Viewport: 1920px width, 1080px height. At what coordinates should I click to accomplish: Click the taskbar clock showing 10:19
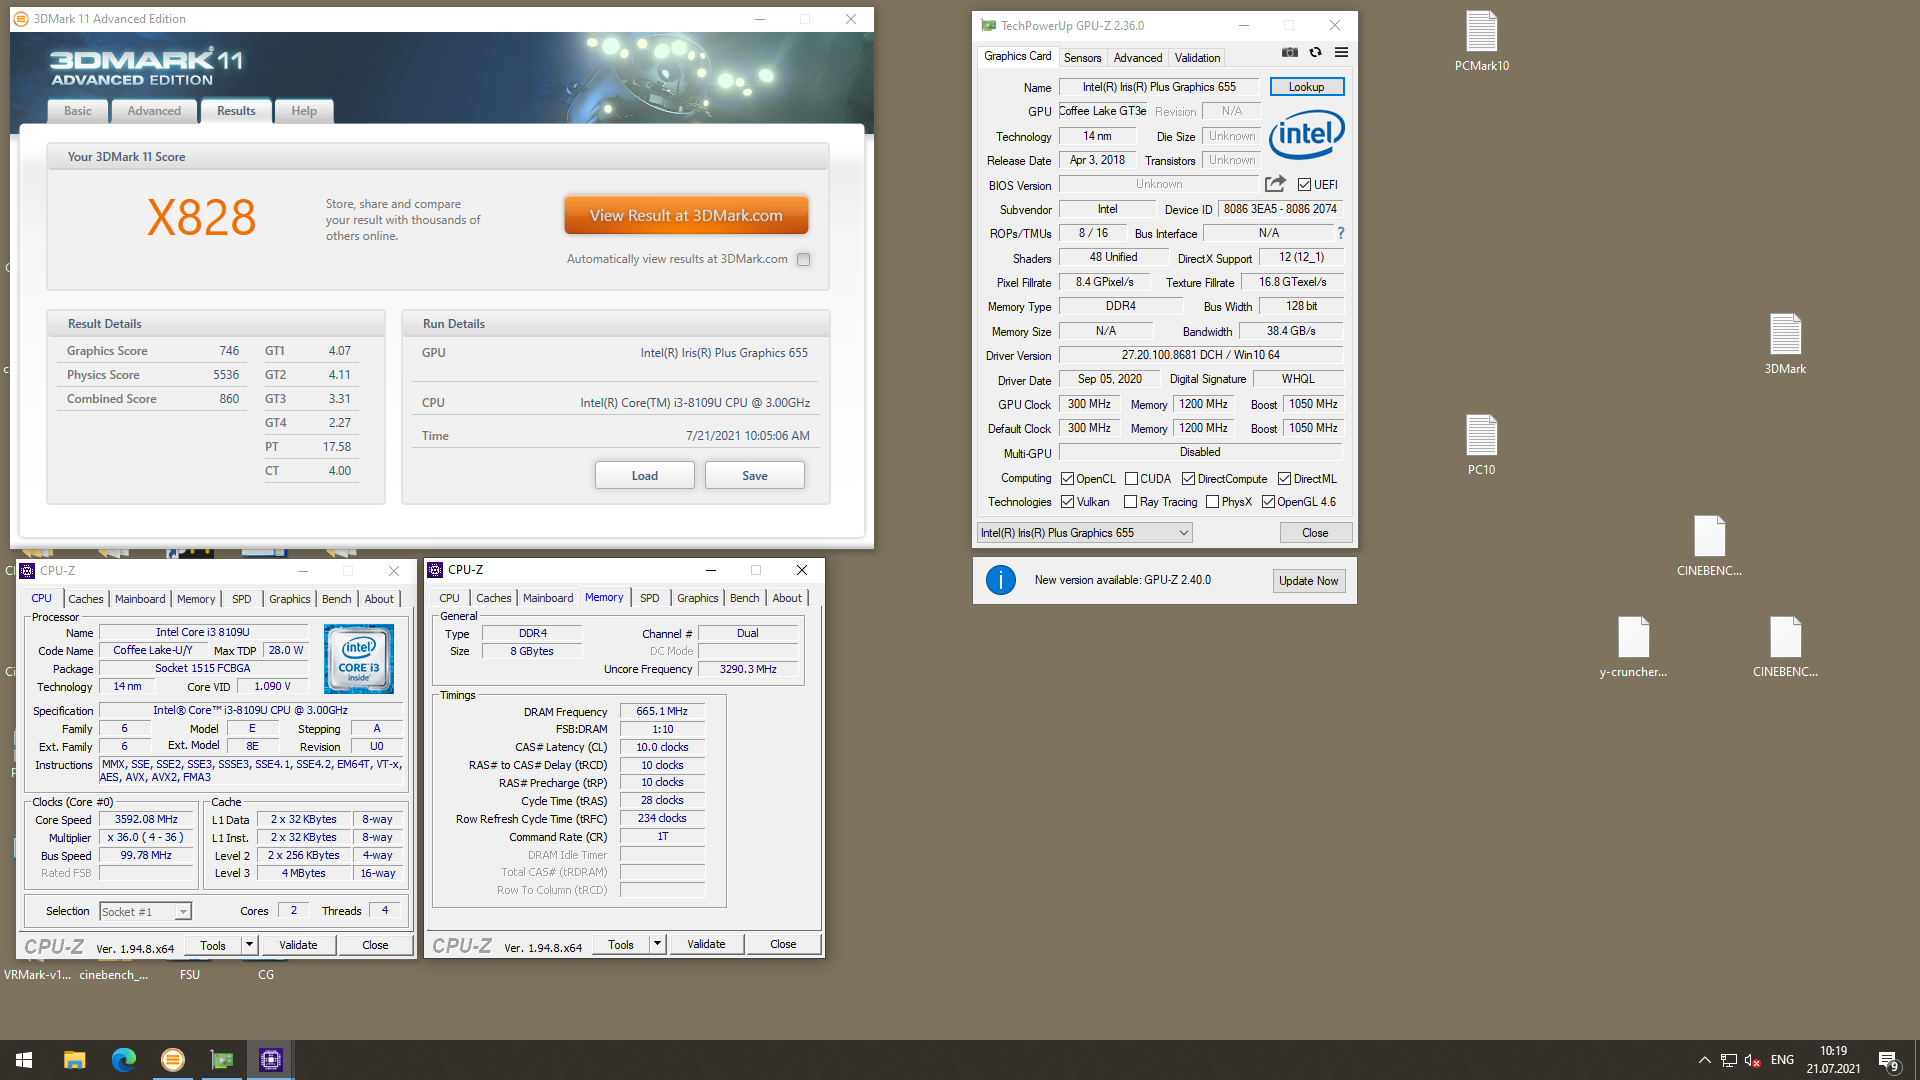coord(1834,1060)
